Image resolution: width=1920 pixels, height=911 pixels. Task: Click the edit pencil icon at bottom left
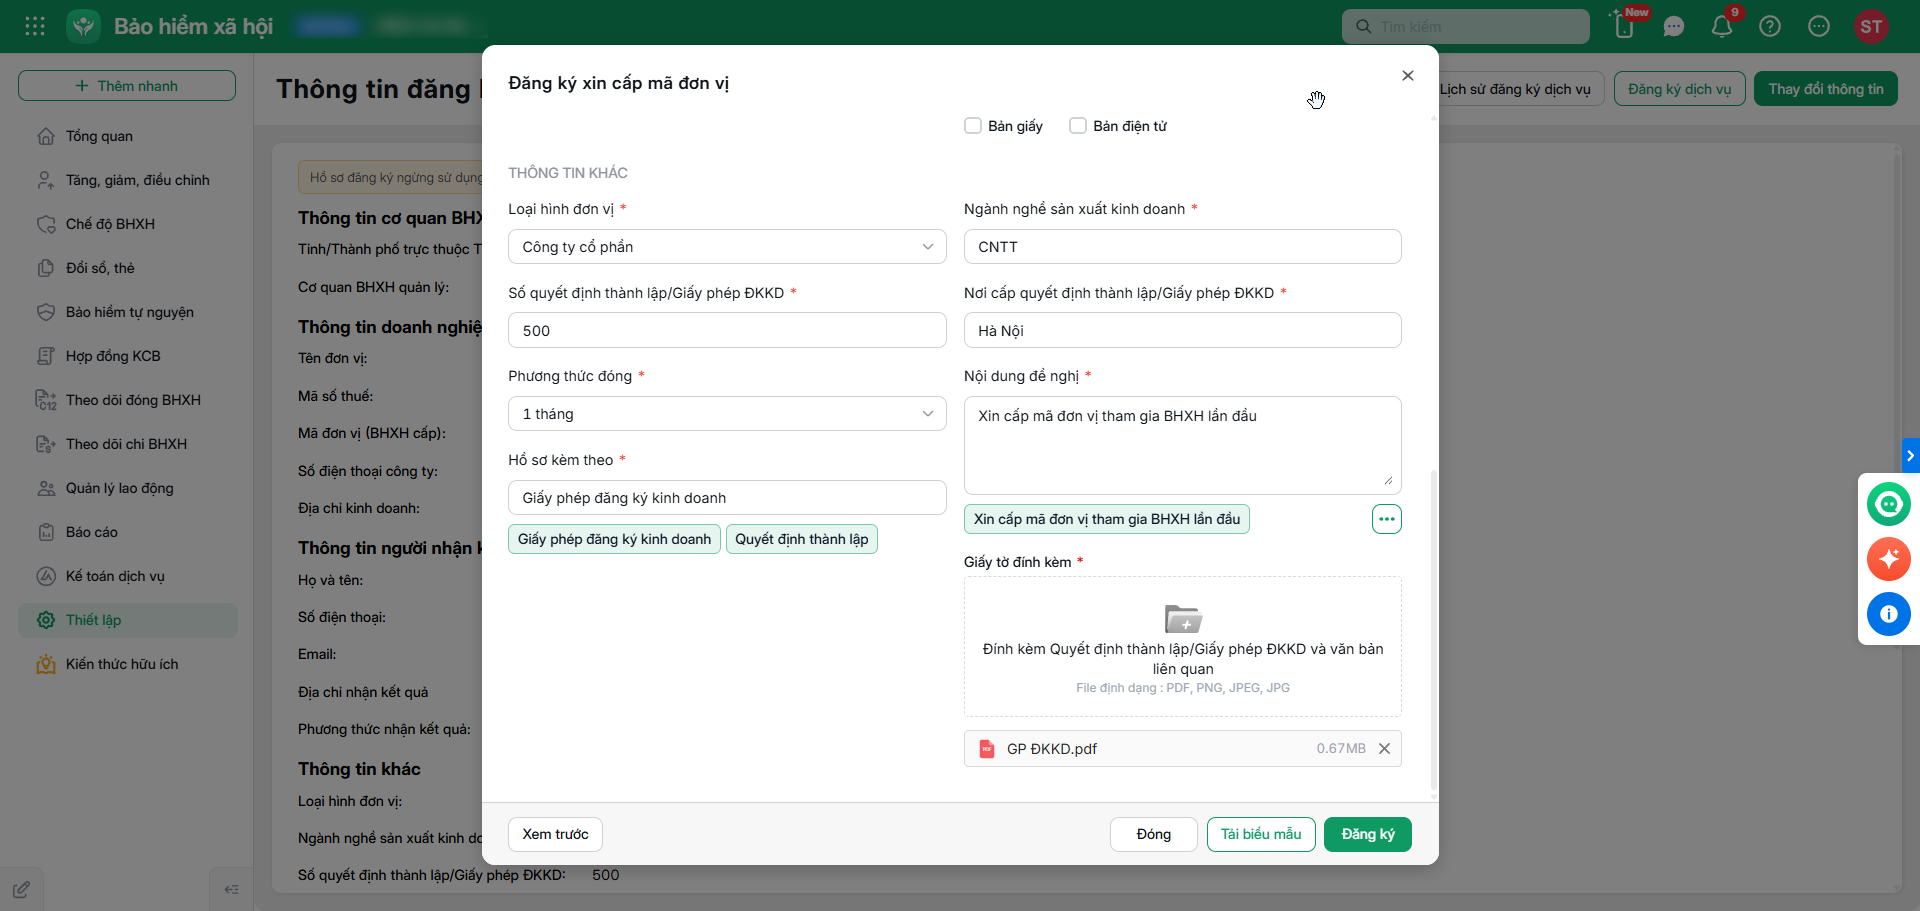pyautogui.click(x=21, y=889)
